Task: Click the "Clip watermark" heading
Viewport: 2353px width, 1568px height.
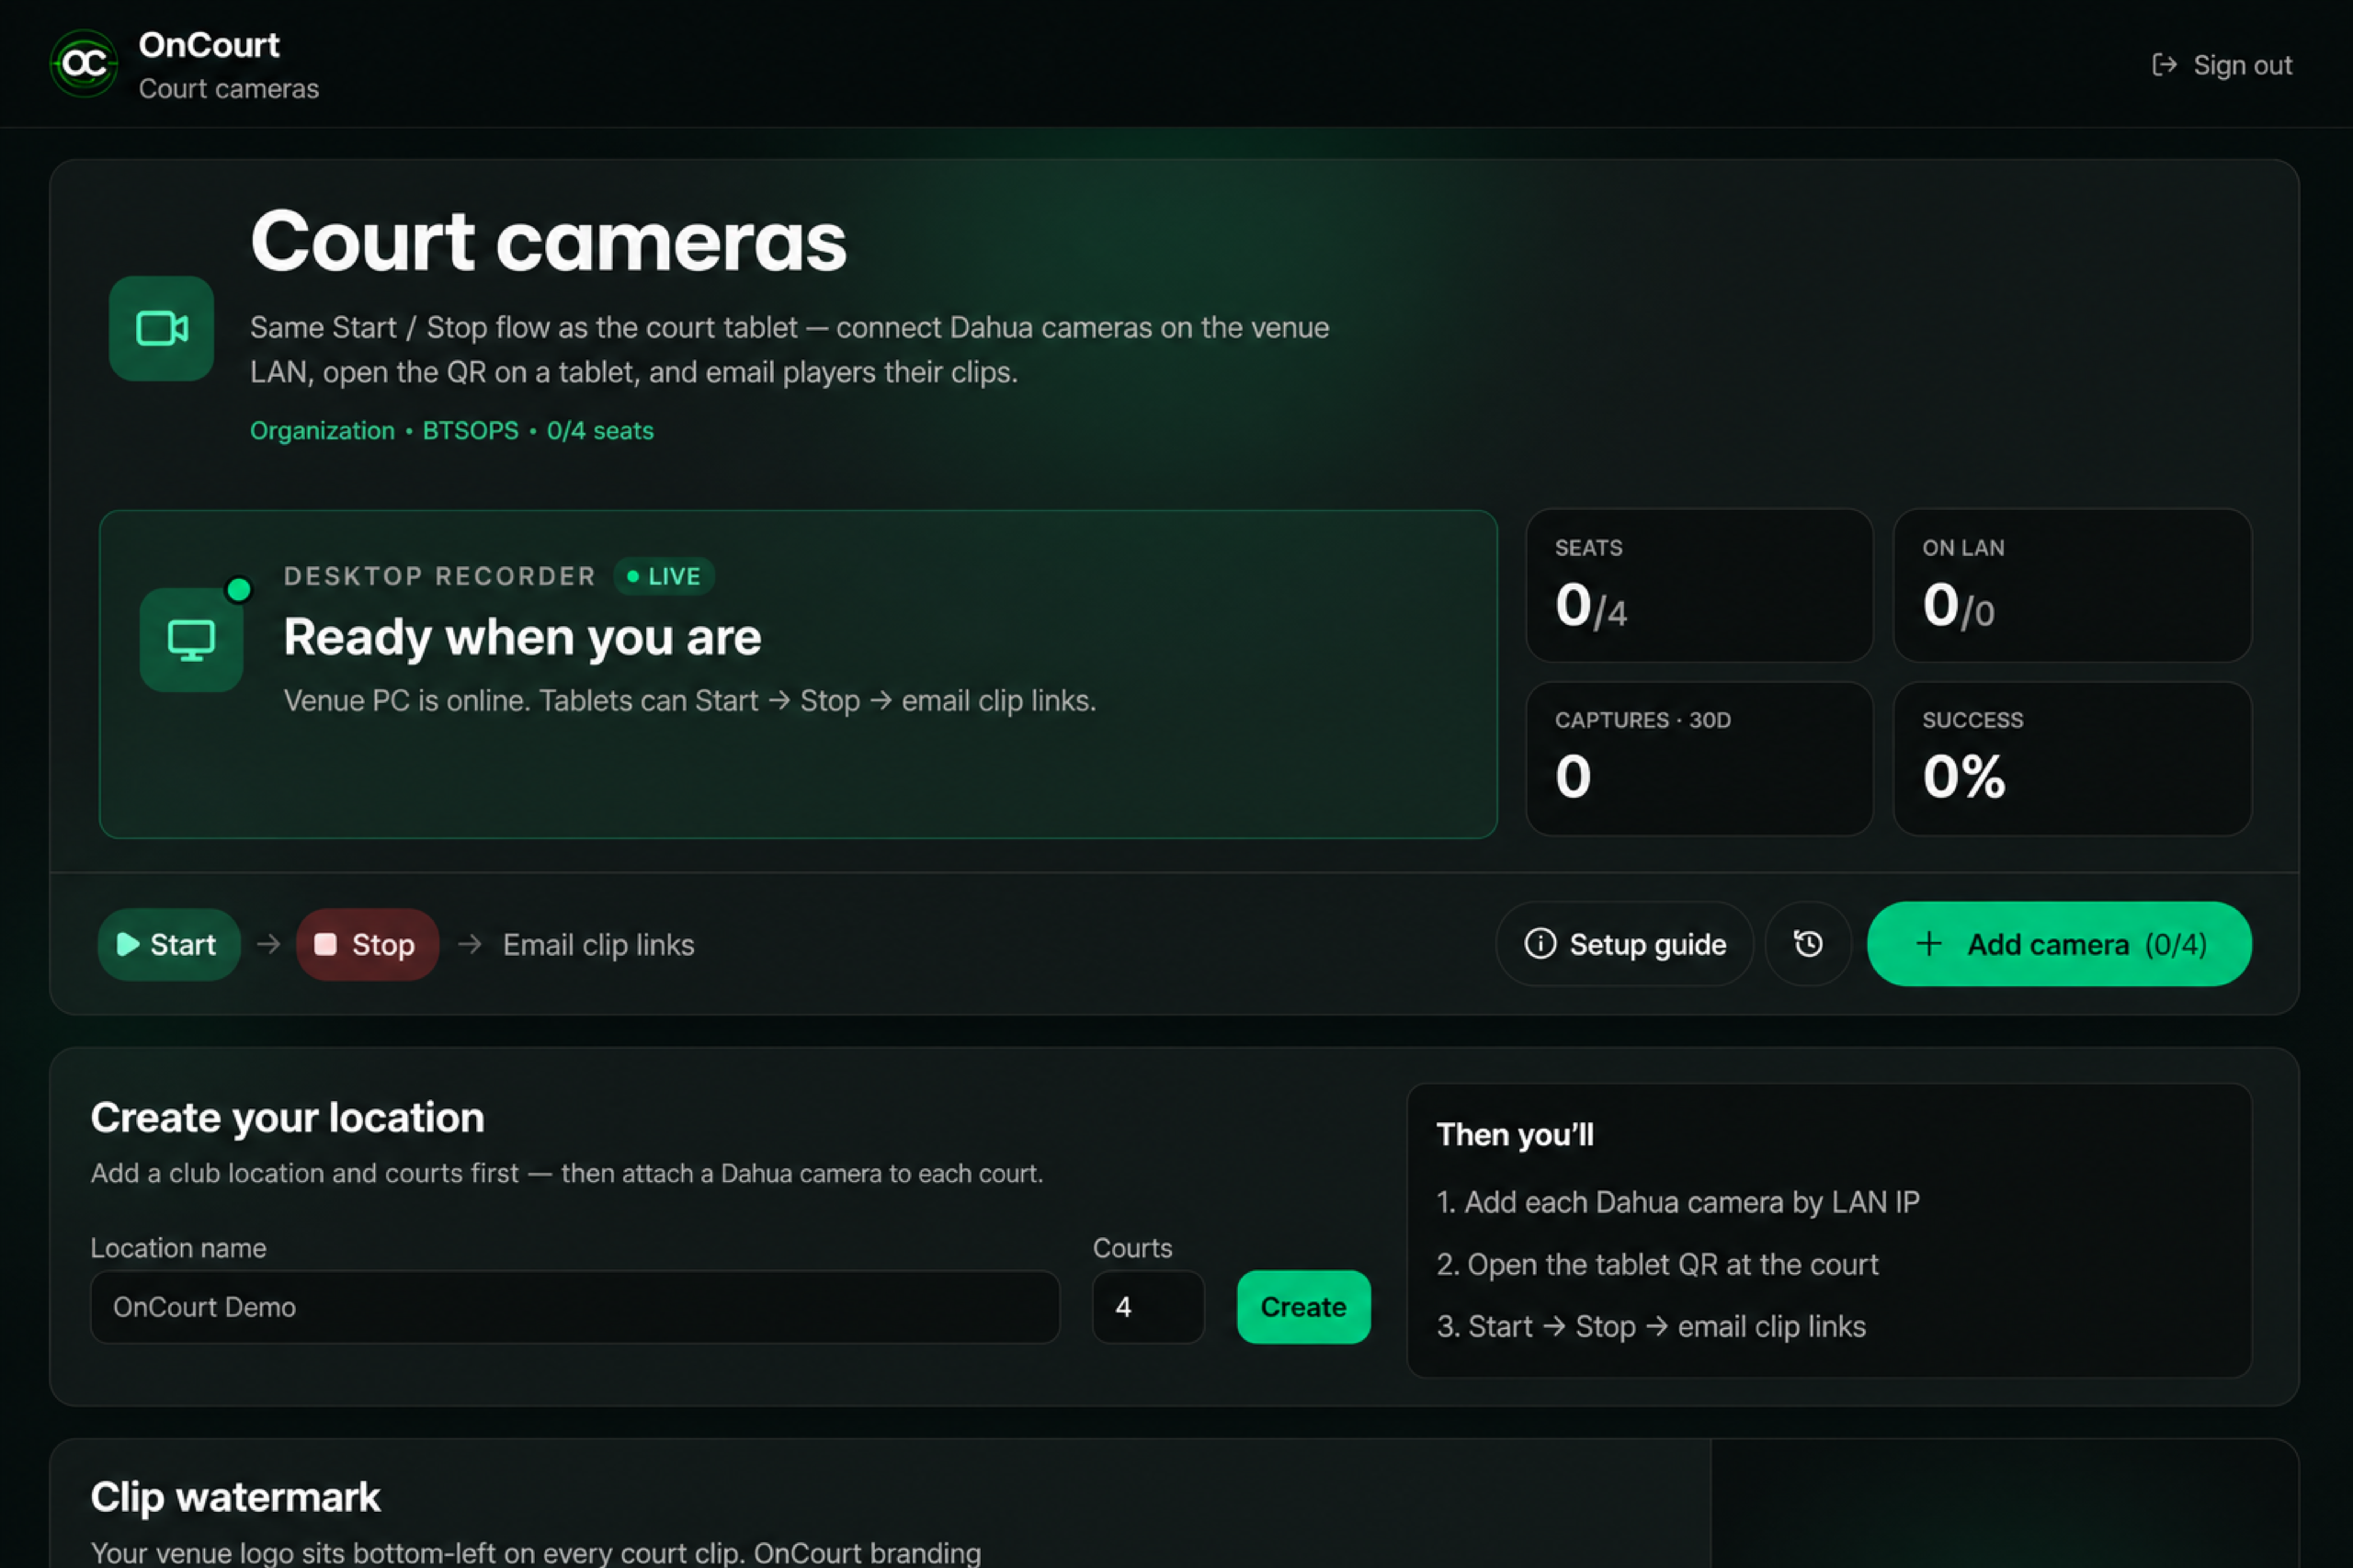Action: 235,1498
